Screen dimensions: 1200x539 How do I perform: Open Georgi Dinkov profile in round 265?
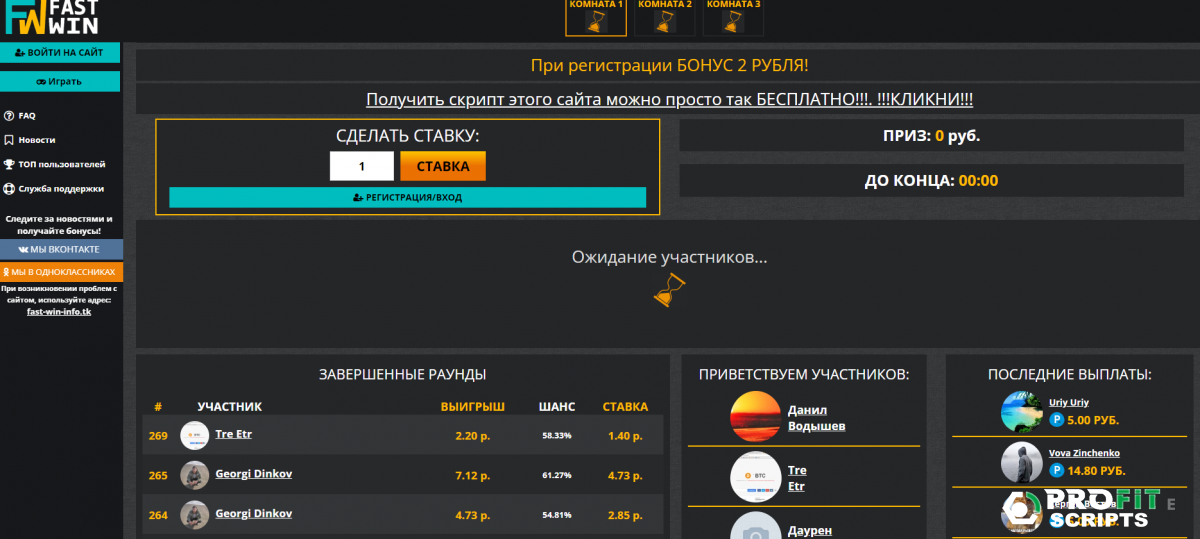pyautogui.click(x=253, y=473)
